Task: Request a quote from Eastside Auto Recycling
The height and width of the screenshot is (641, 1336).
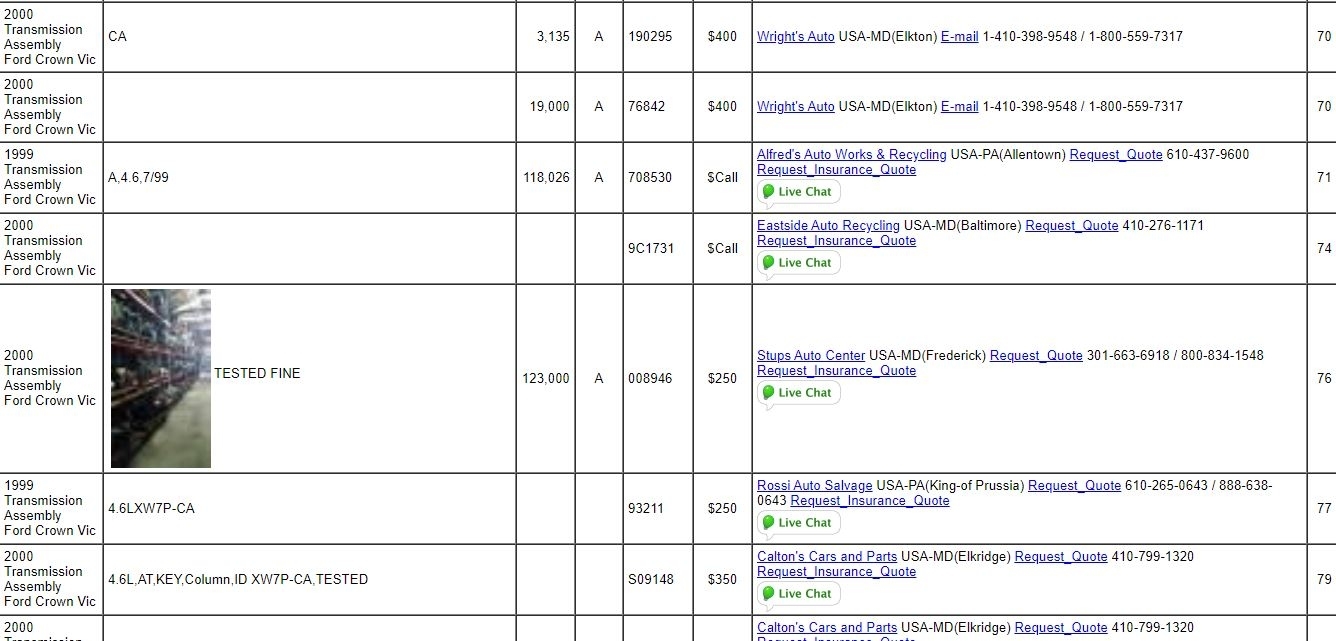Action: tap(1072, 226)
